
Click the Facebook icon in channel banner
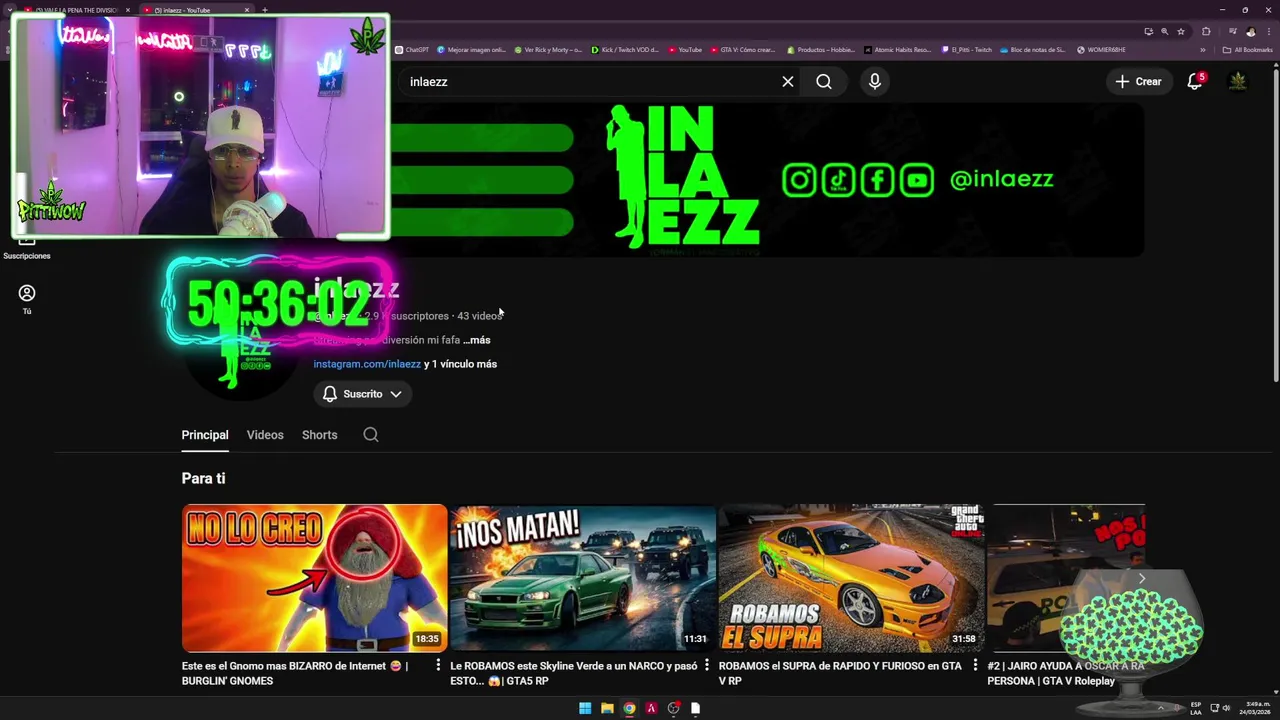(x=877, y=180)
